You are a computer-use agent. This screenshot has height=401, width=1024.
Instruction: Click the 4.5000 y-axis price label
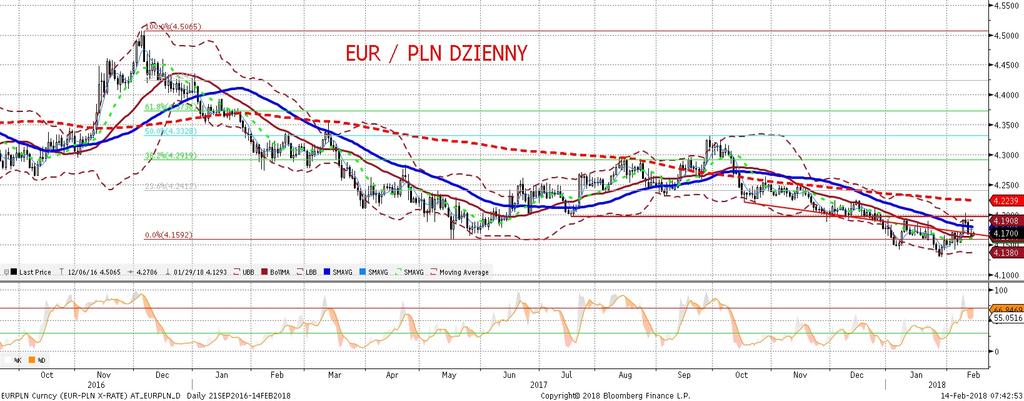click(1004, 35)
